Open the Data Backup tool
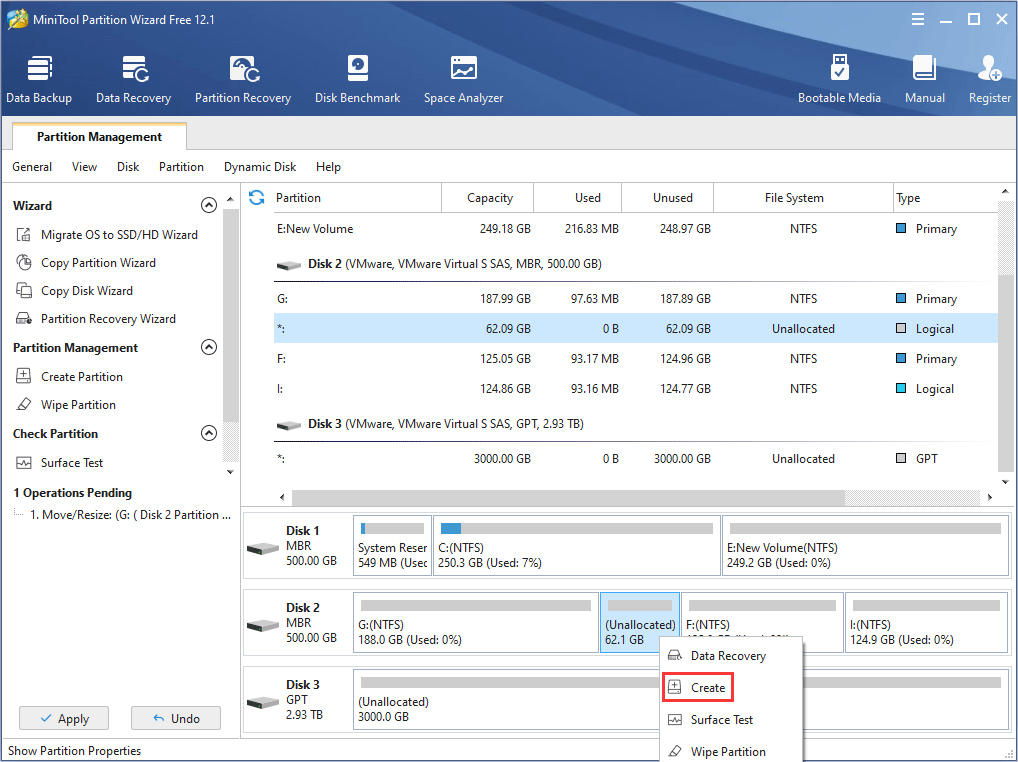This screenshot has width=1018, height=762. click(39, 79)
